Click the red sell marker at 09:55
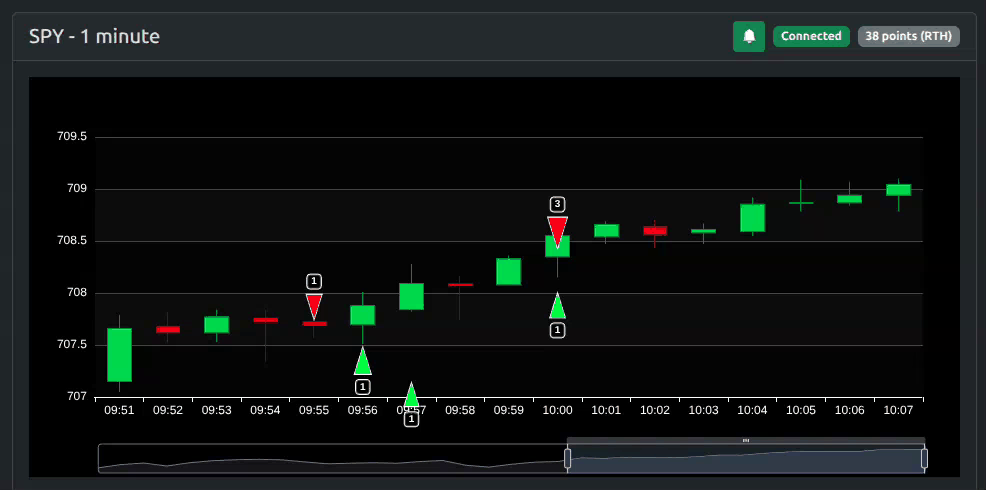The height and width of the screenshot is (490, 986). 314,306
